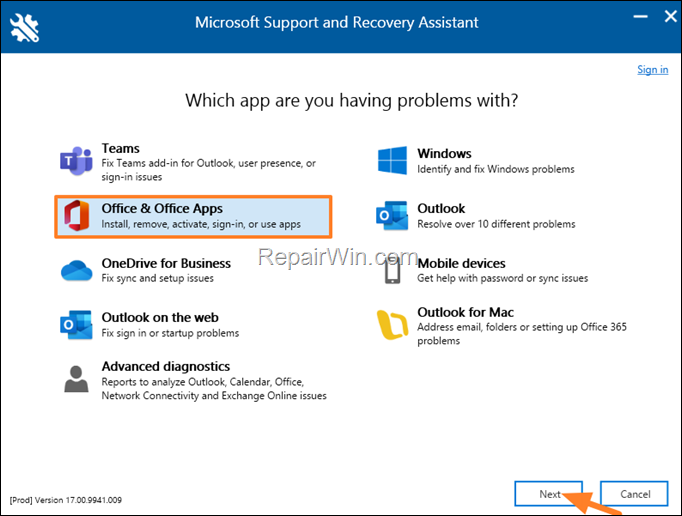
Task: Choose OneDrive for Business heading
Action: coord(166,263)
